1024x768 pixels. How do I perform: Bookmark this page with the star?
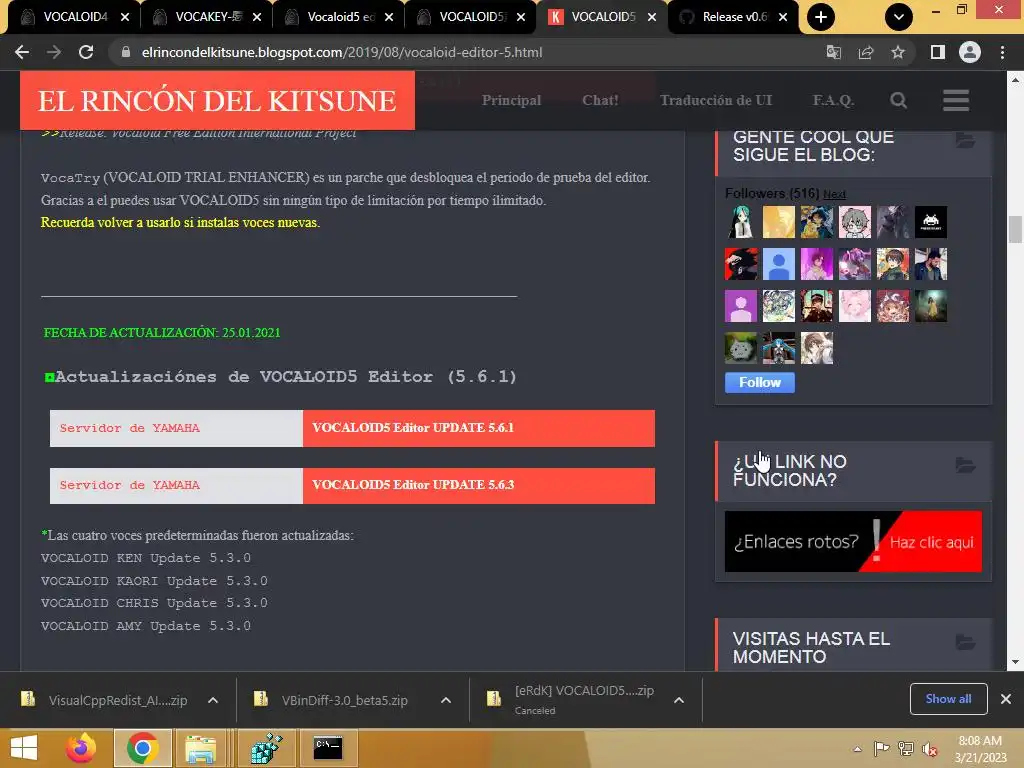(898, 52)
